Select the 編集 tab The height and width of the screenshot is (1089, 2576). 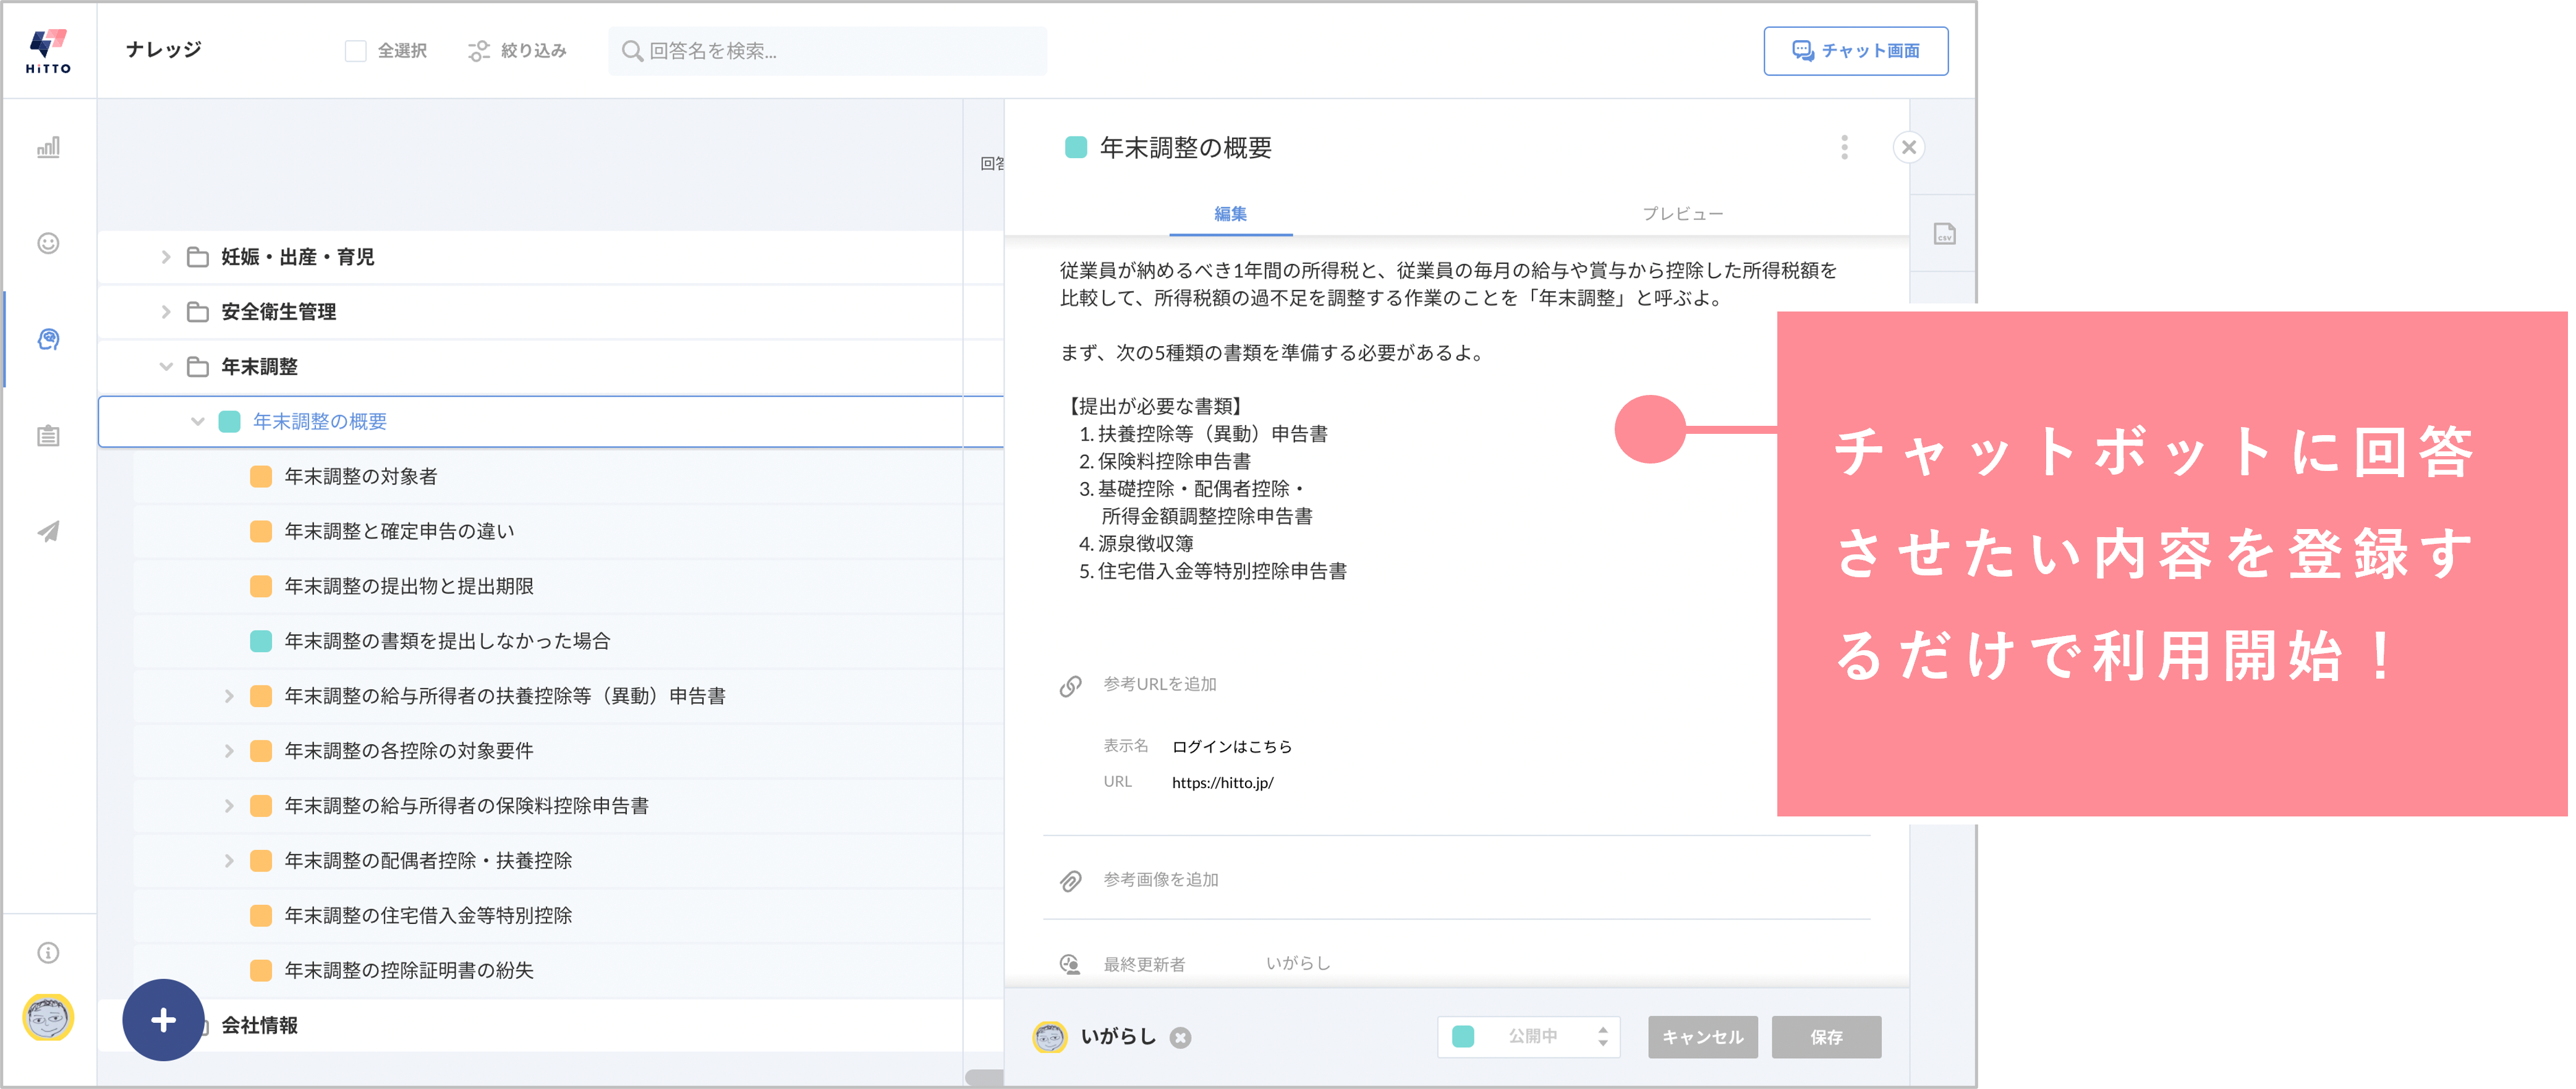1230,214
